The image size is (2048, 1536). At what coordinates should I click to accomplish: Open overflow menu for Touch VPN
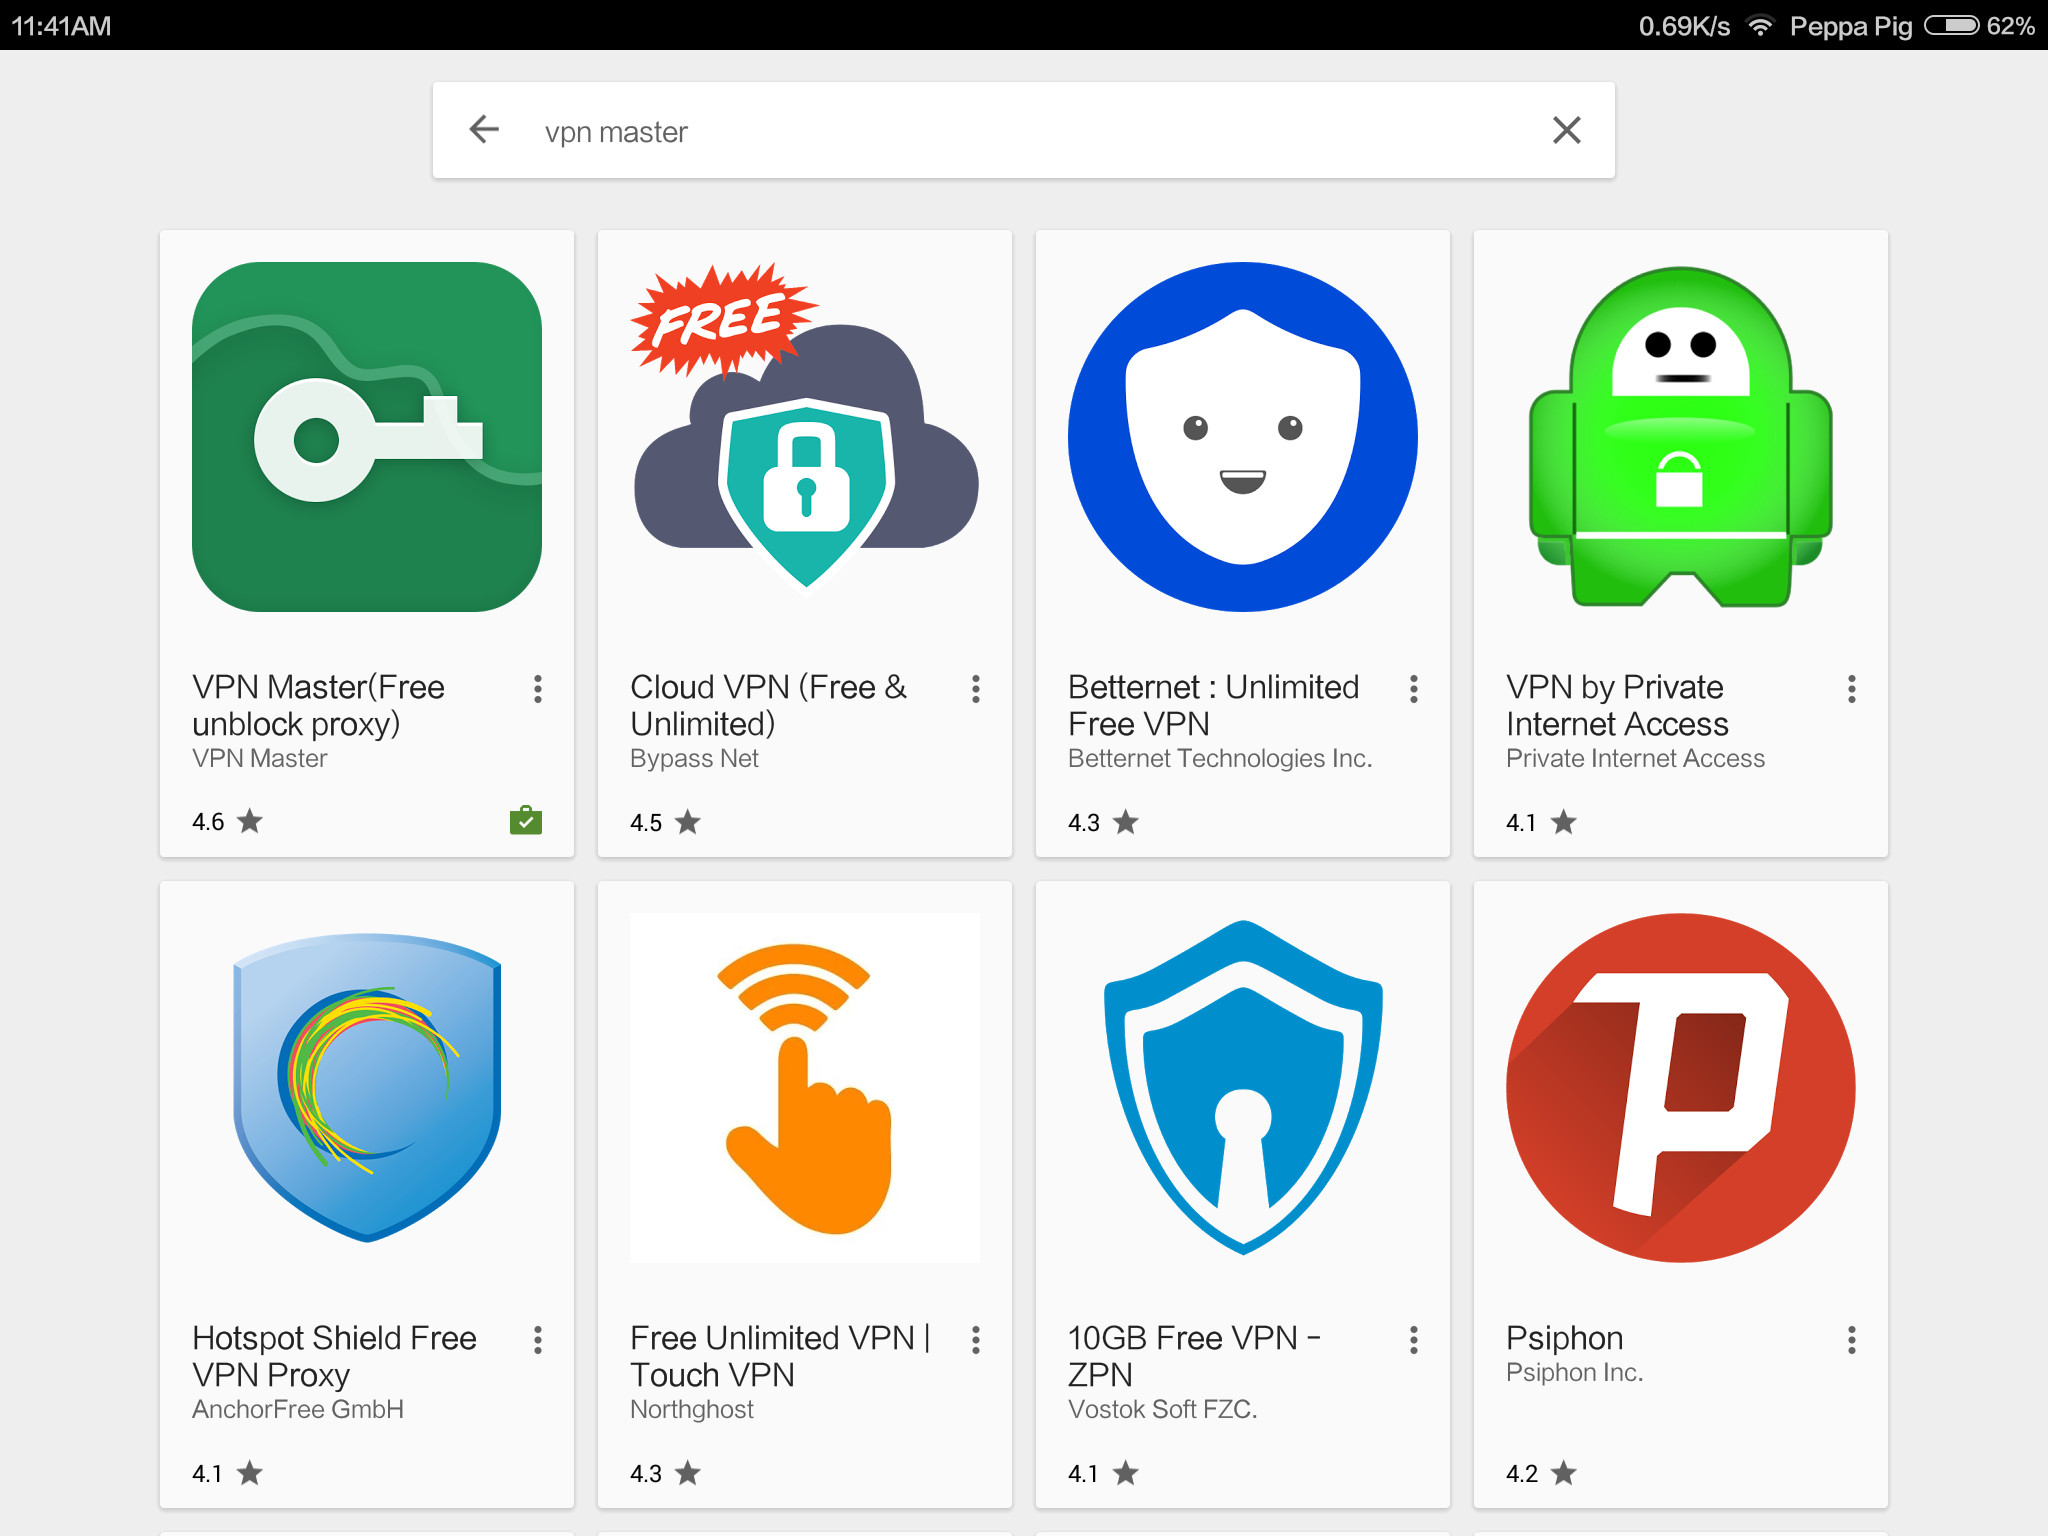pos(976,1340)
